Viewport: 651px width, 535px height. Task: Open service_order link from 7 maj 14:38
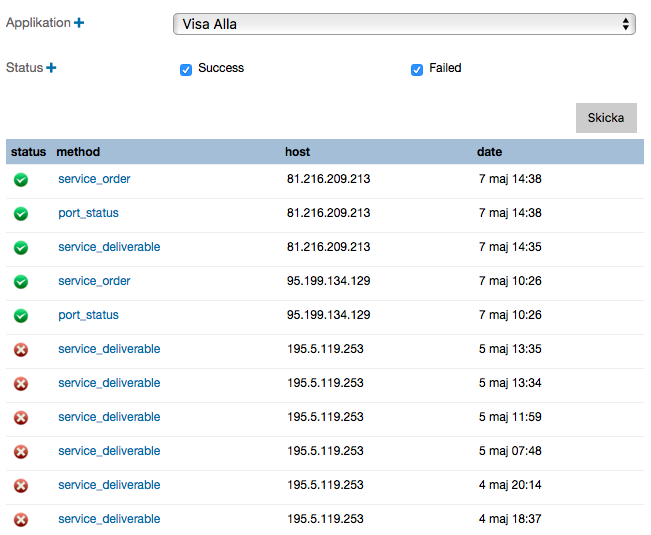(94, 179)
